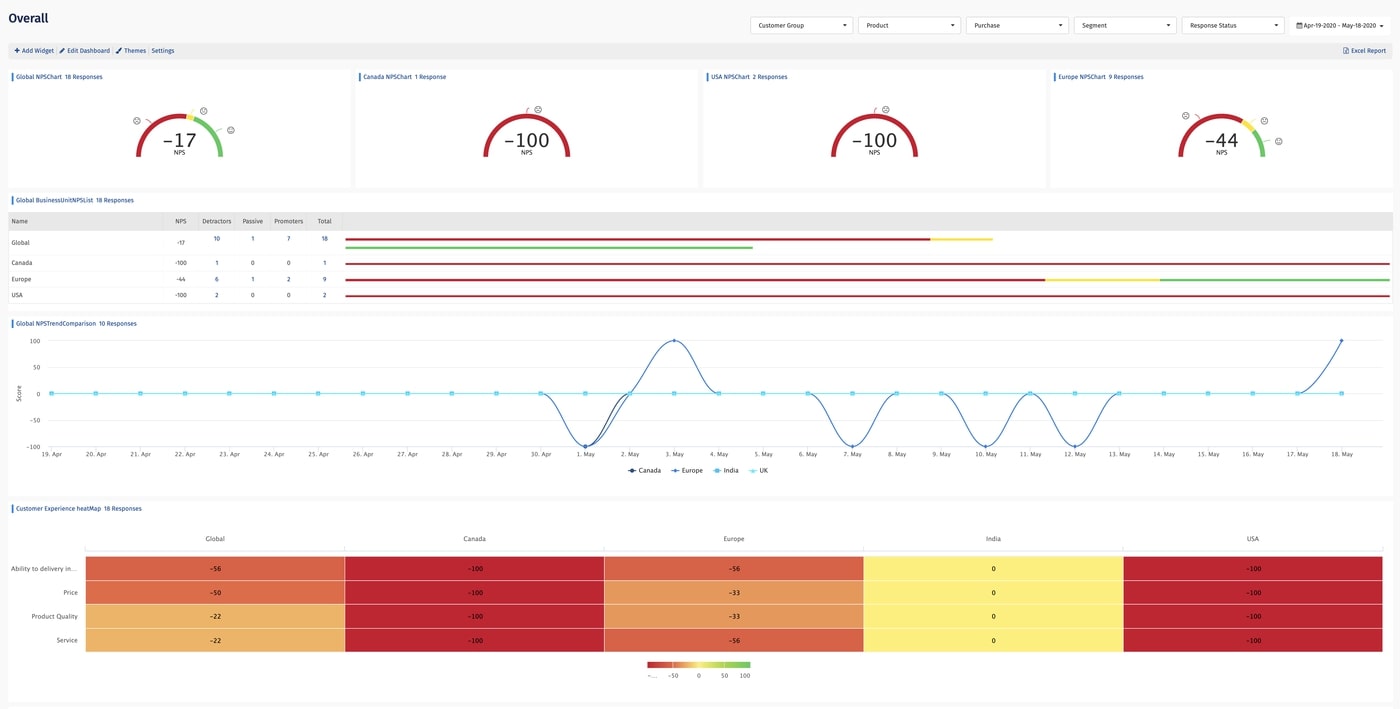Click Europe detractors count 6 link
The width and height of the screenshot is (1400, 709).
coord(217,279)
